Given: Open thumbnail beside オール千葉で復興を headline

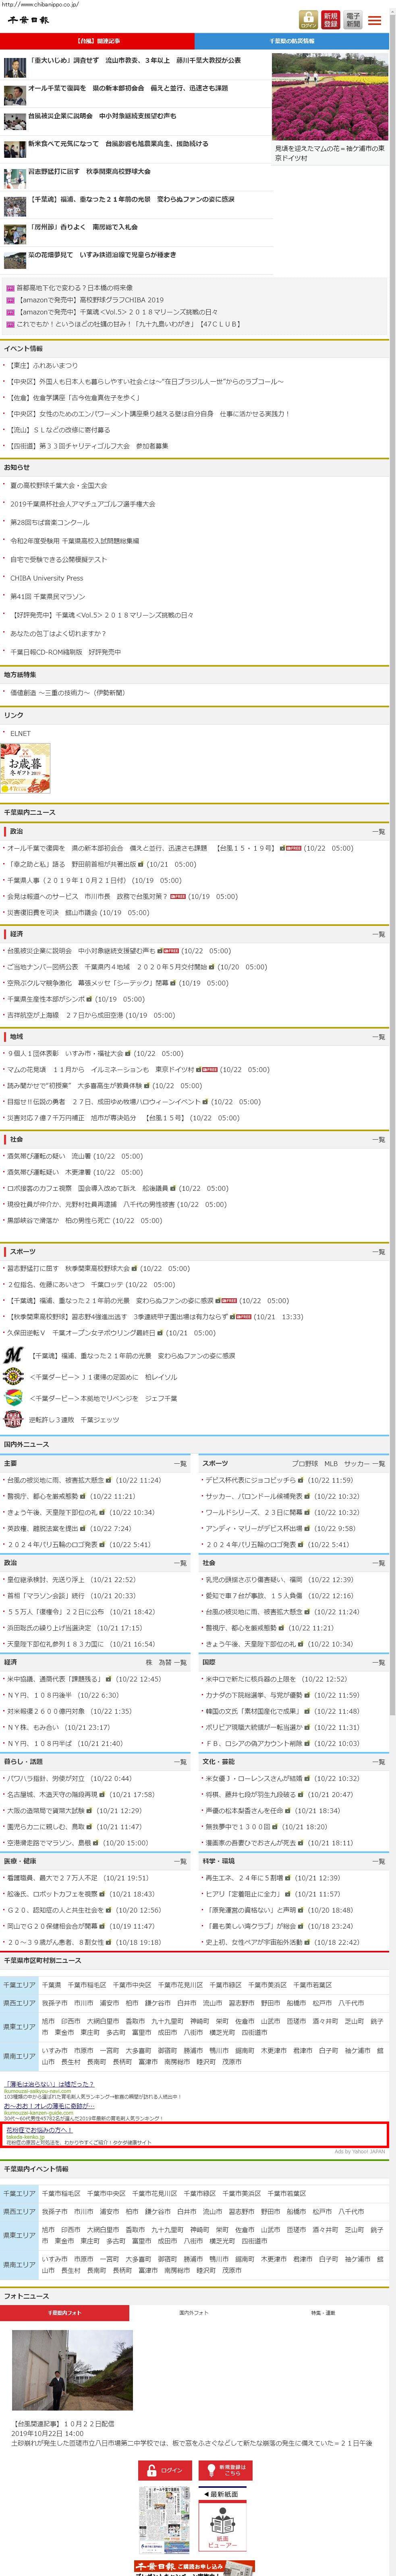Looking at the screenshot, I should tap(15, 96).
